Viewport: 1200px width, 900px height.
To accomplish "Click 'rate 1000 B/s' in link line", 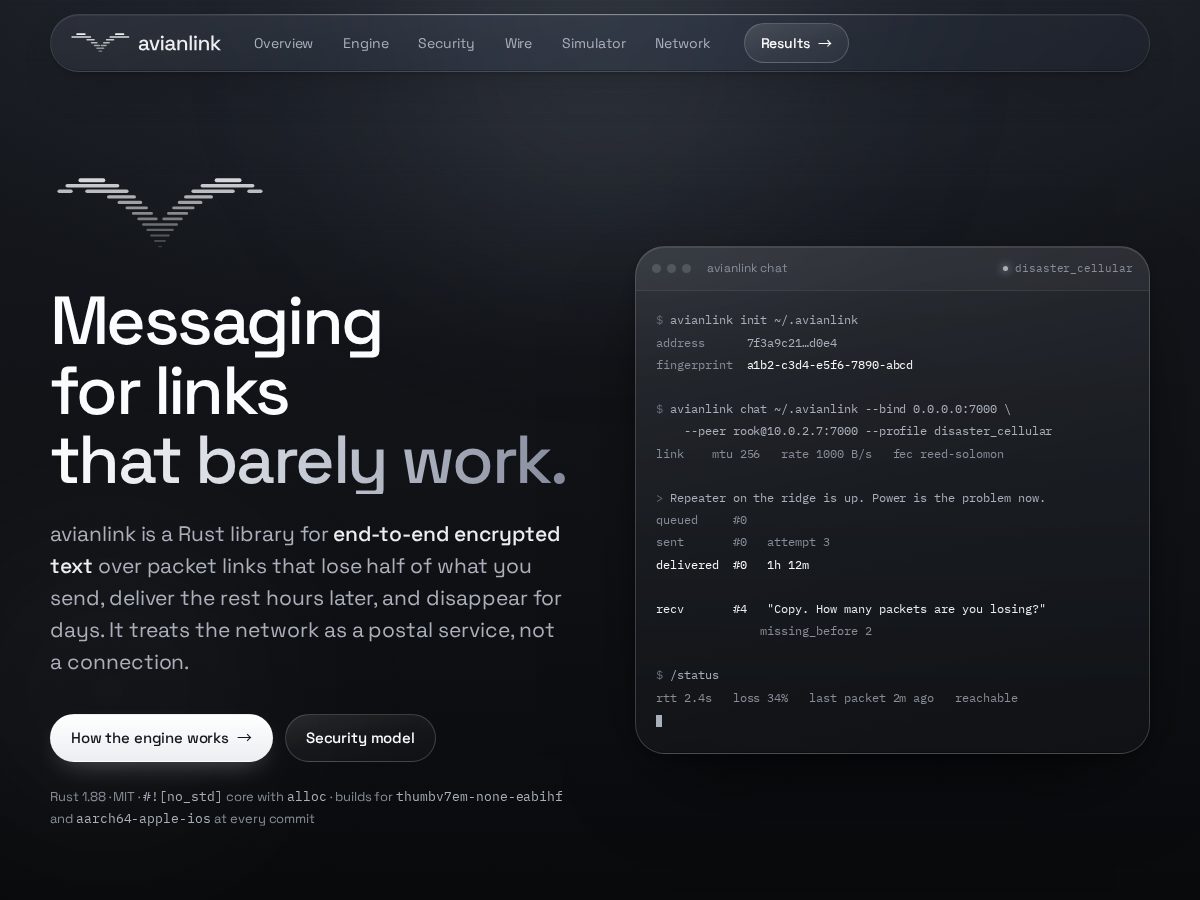I will tap(826, 454).
